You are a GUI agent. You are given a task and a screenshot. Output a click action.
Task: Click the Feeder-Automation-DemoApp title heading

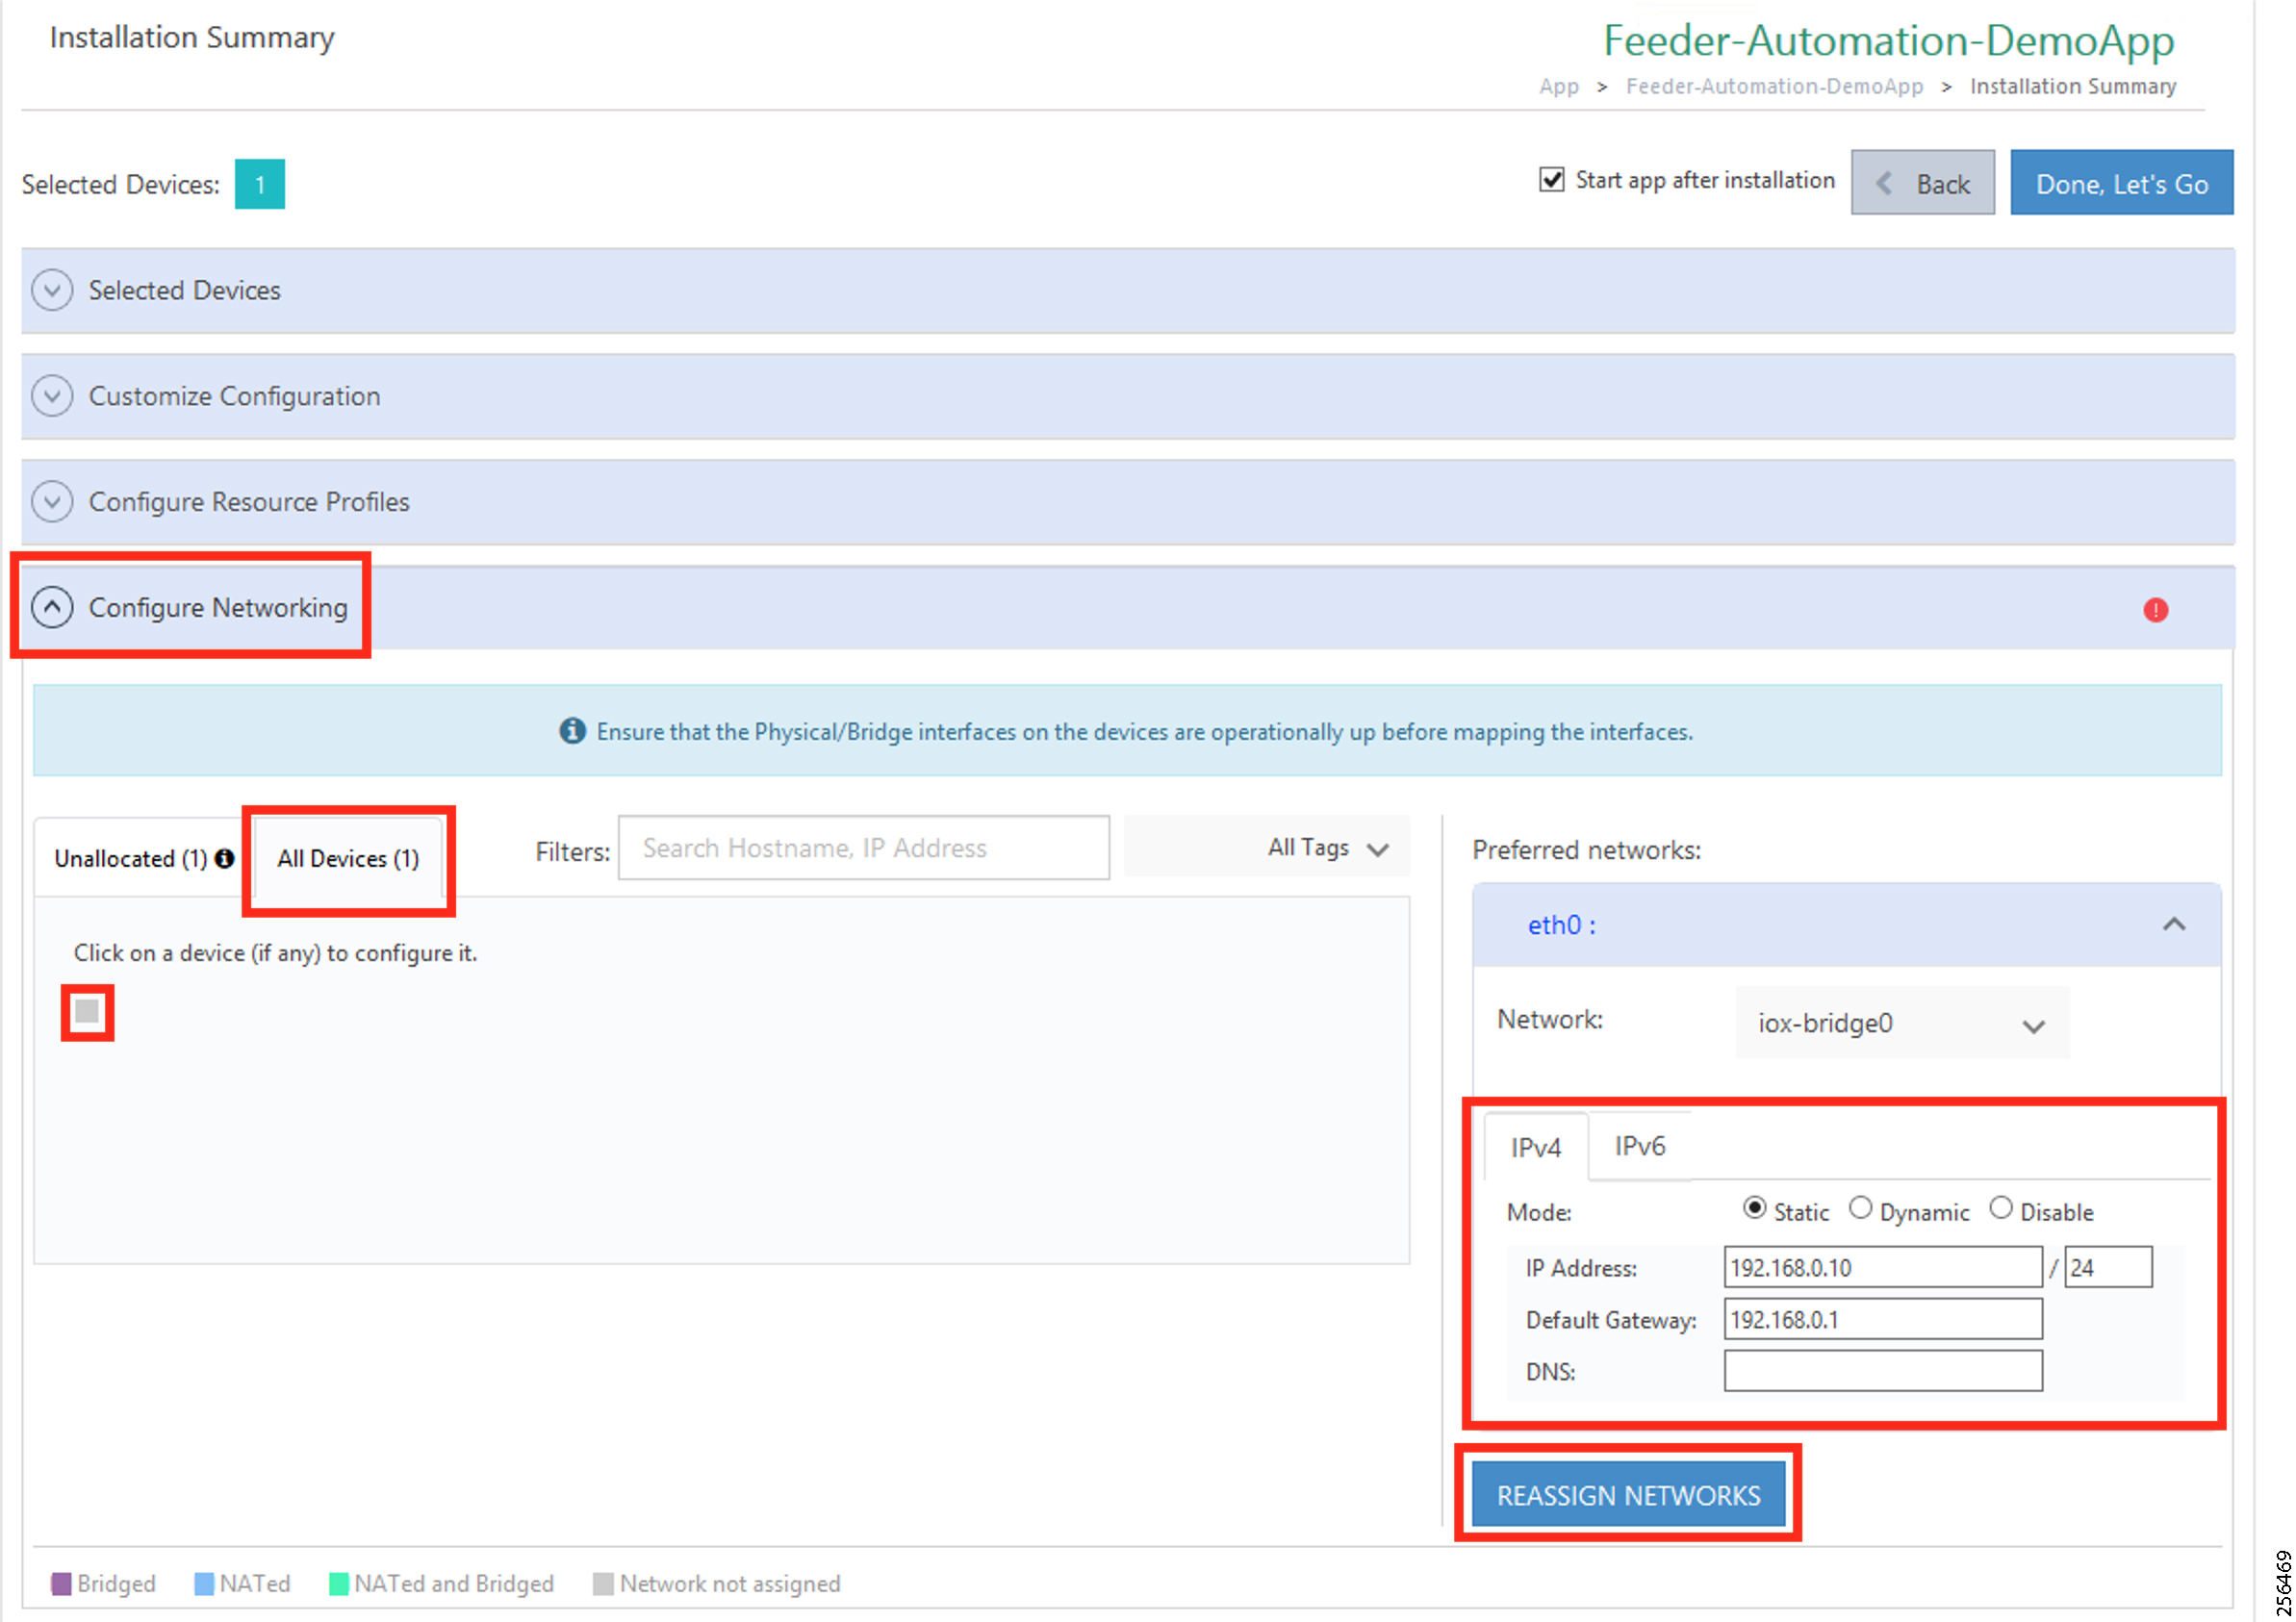(x=1888, y=41)
